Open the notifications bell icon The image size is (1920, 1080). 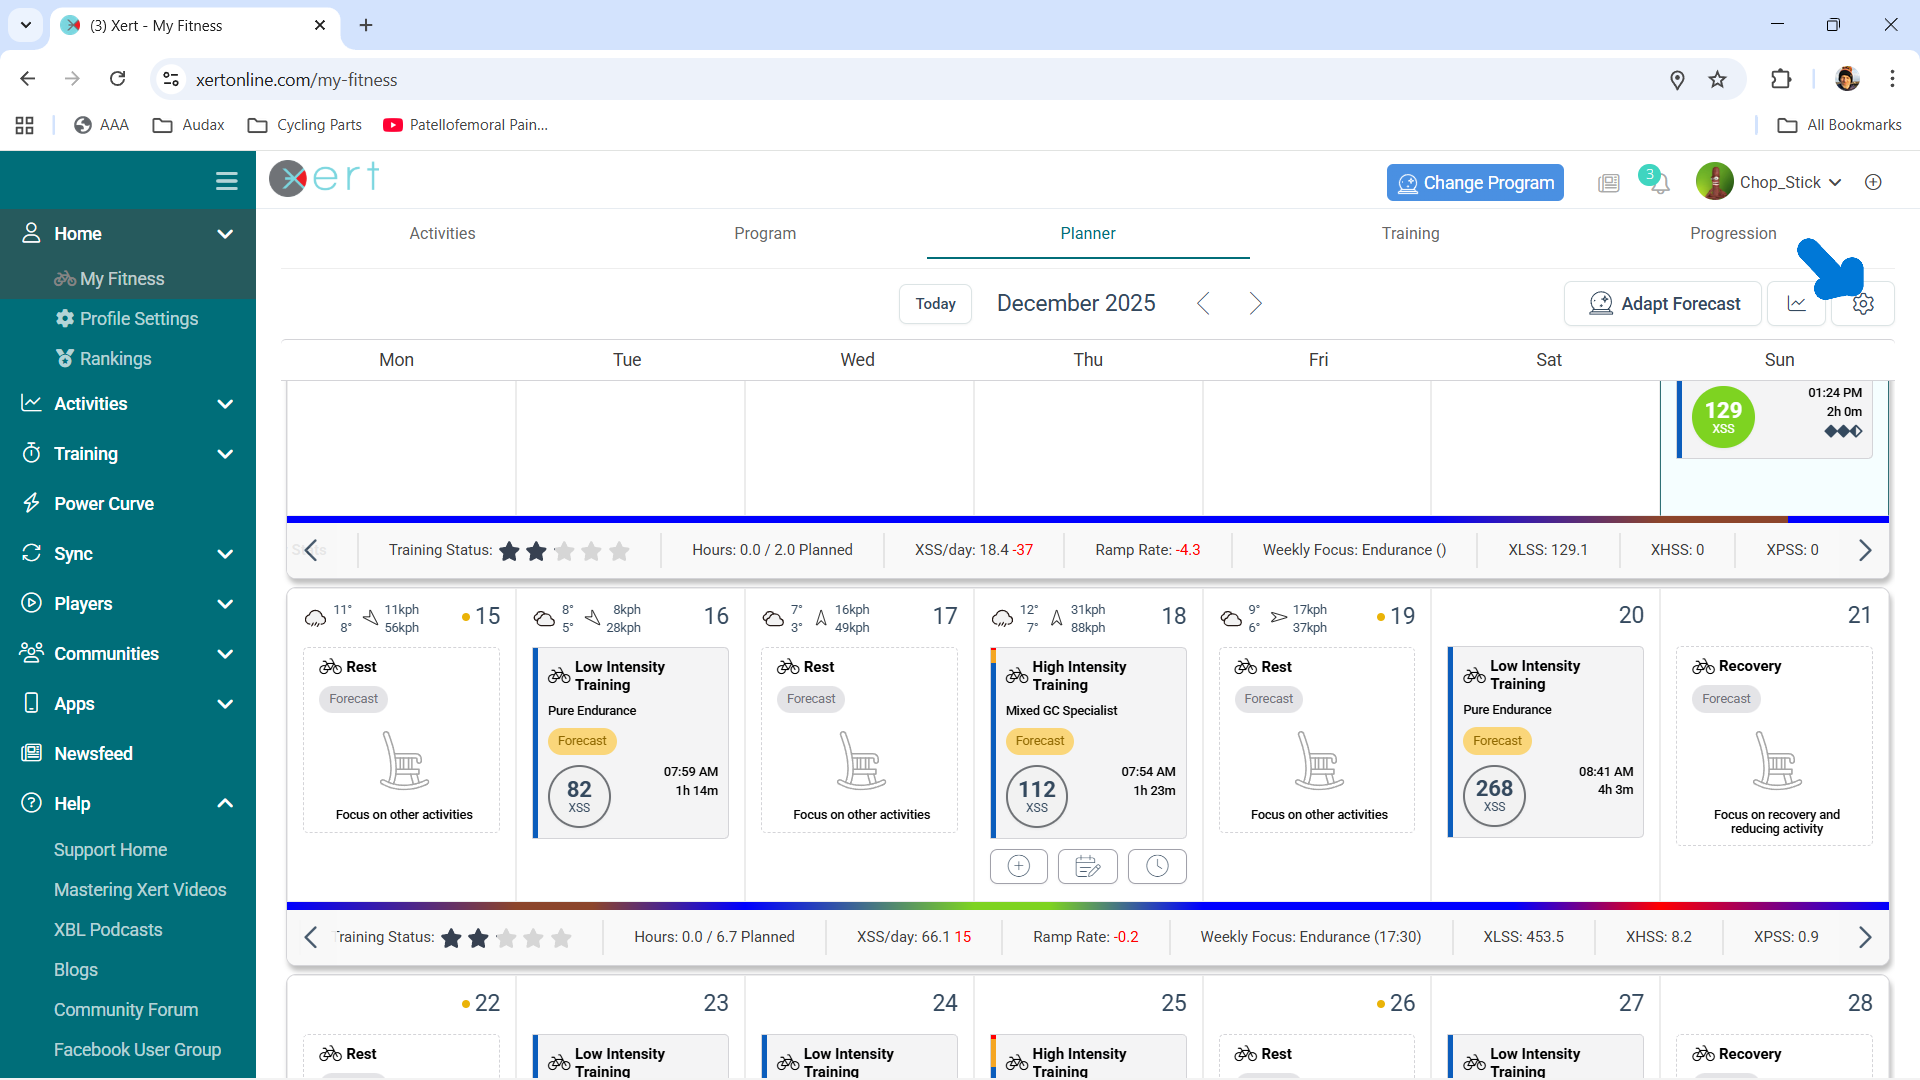tap(1659, 184)
